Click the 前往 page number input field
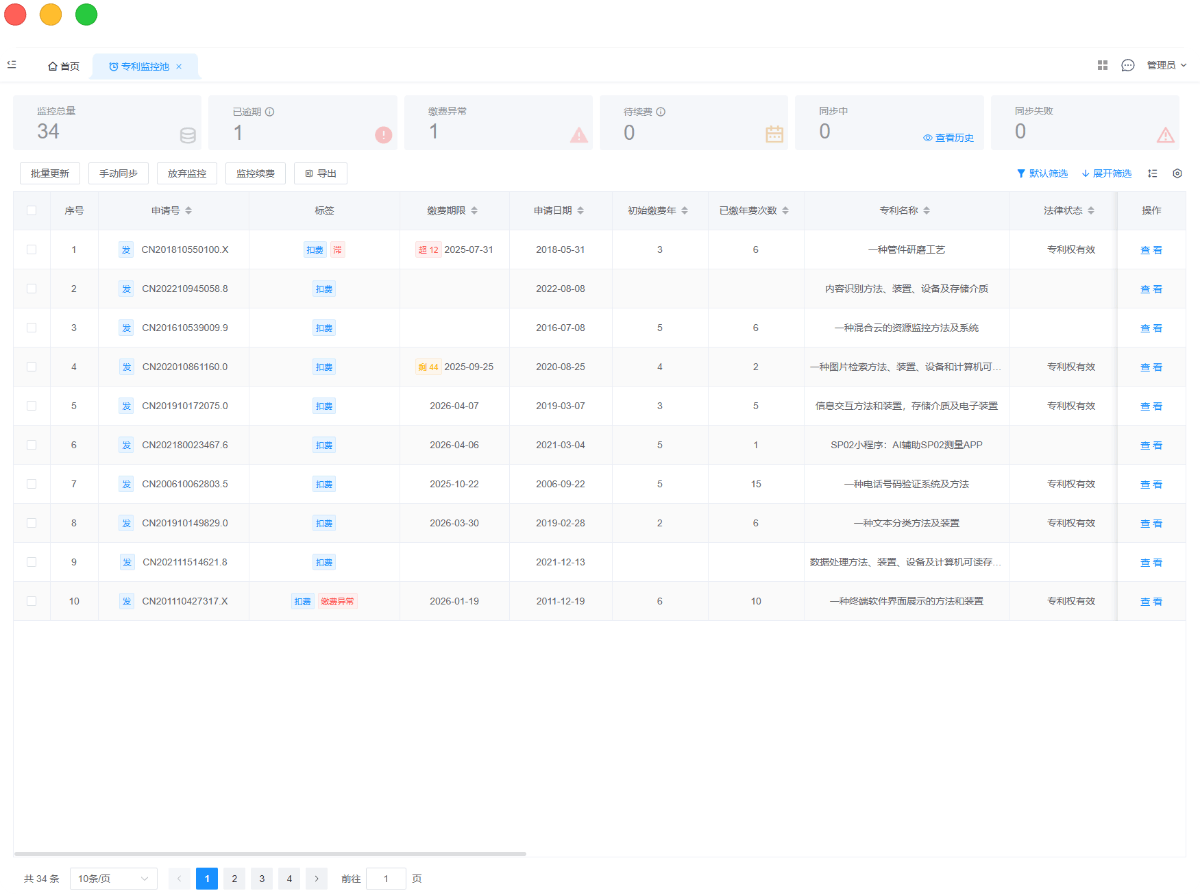This screenshot has width=1200, height=894. pos(386,878)
